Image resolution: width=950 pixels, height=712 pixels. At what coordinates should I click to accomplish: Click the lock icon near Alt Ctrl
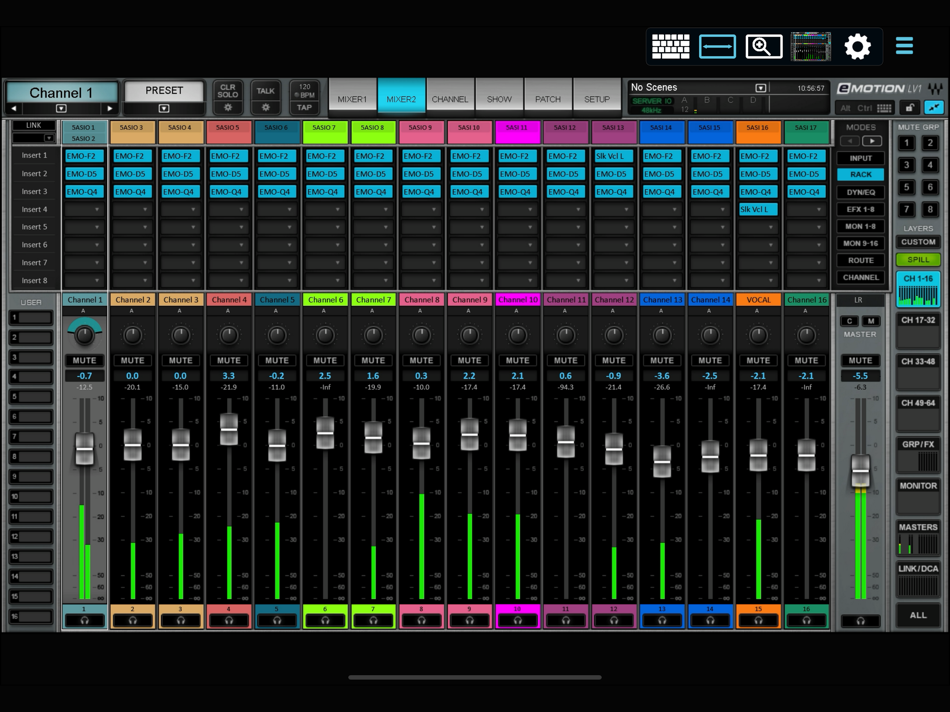tap(909, 108)
